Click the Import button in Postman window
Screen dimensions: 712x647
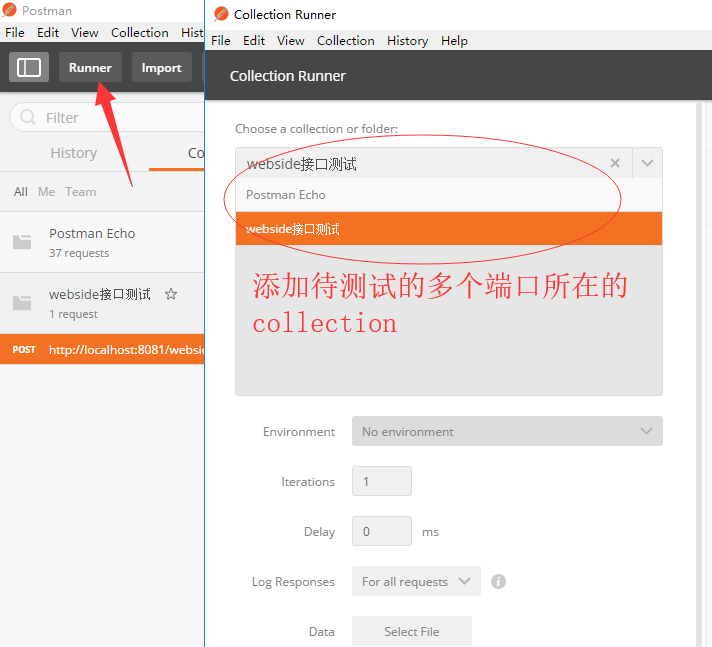(x=162, y=67)
